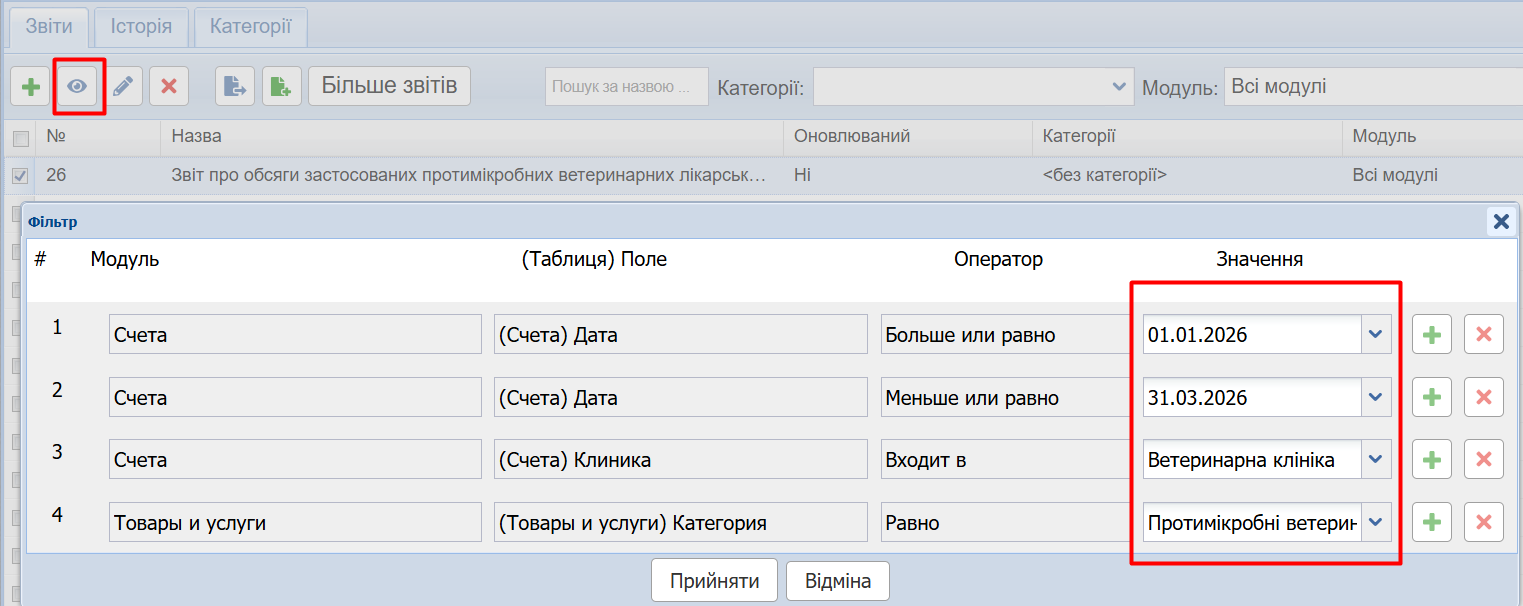Click the eye view report icon
The width and height of the screenshot is (1523, 606).
point(77,87)
